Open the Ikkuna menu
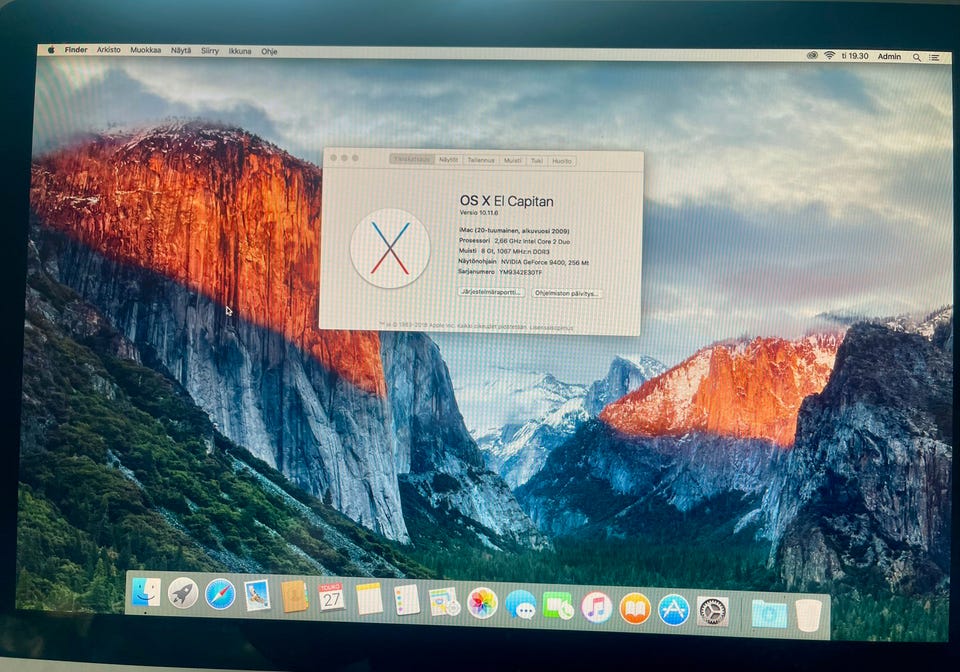The width and height of the screenshot is (960, 672). pyautogui.click(x=240, y=51)
